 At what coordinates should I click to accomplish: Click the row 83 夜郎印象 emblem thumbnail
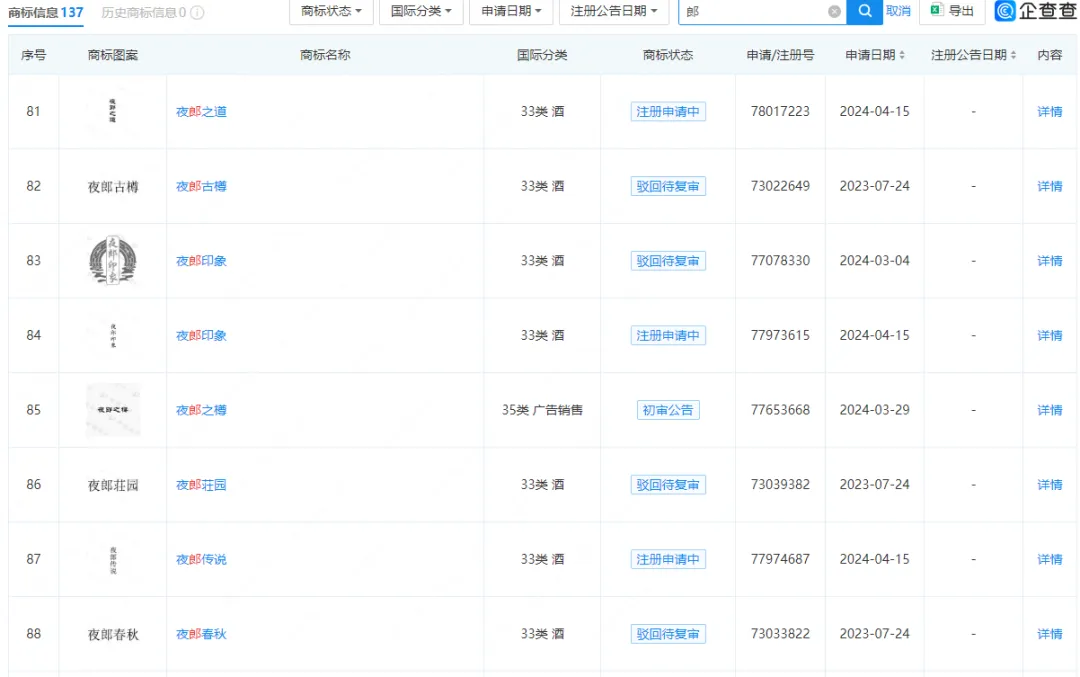pos(113,260)
